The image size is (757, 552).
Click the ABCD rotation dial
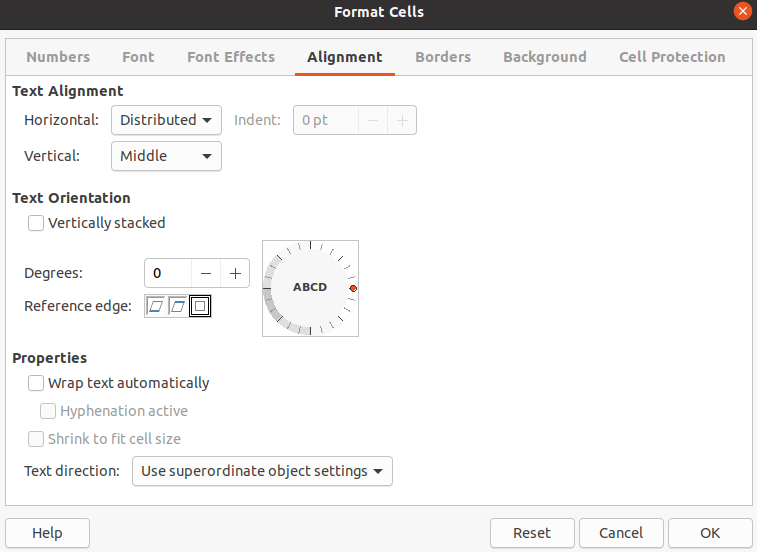[310, 288]
